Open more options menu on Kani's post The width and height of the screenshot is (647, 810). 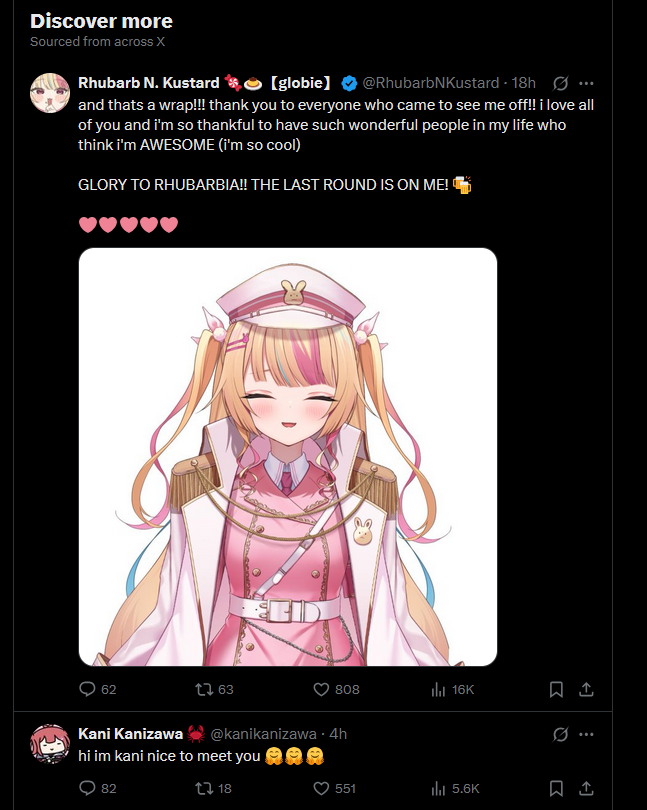(x=586, y=734)
